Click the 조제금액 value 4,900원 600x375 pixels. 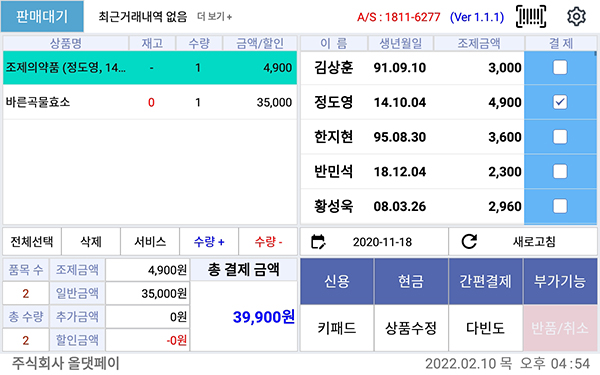(x=167, y=270)
